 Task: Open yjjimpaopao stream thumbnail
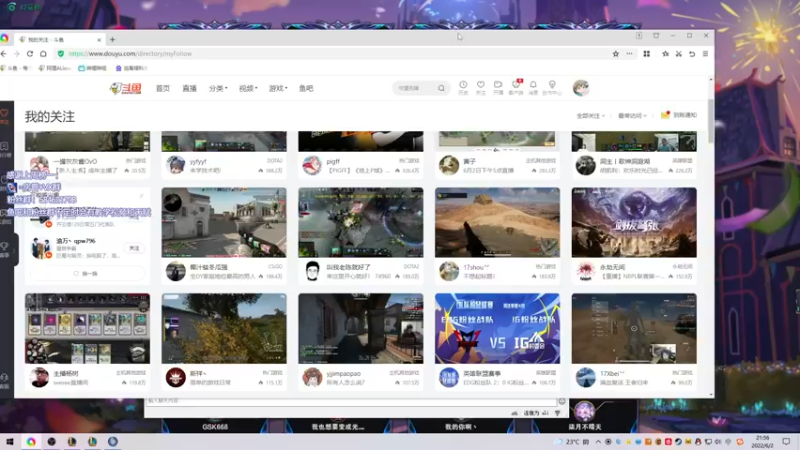[x=361, y=329]
